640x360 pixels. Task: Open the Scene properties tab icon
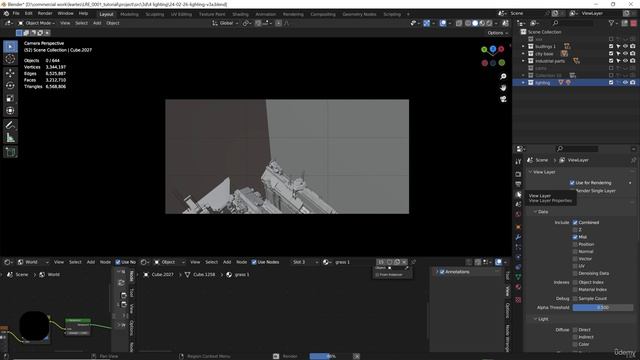point(518,204)
